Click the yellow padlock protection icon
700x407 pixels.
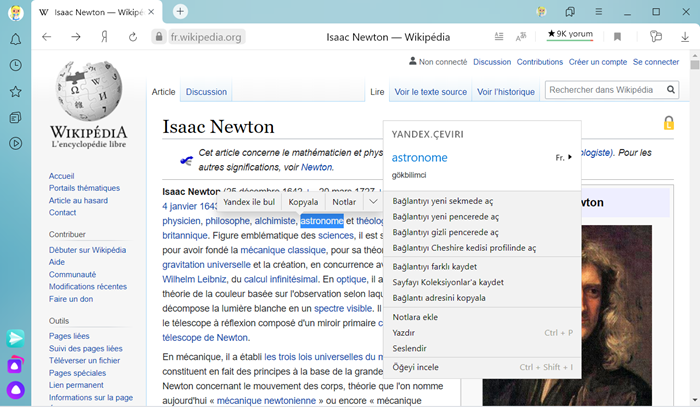668,123
